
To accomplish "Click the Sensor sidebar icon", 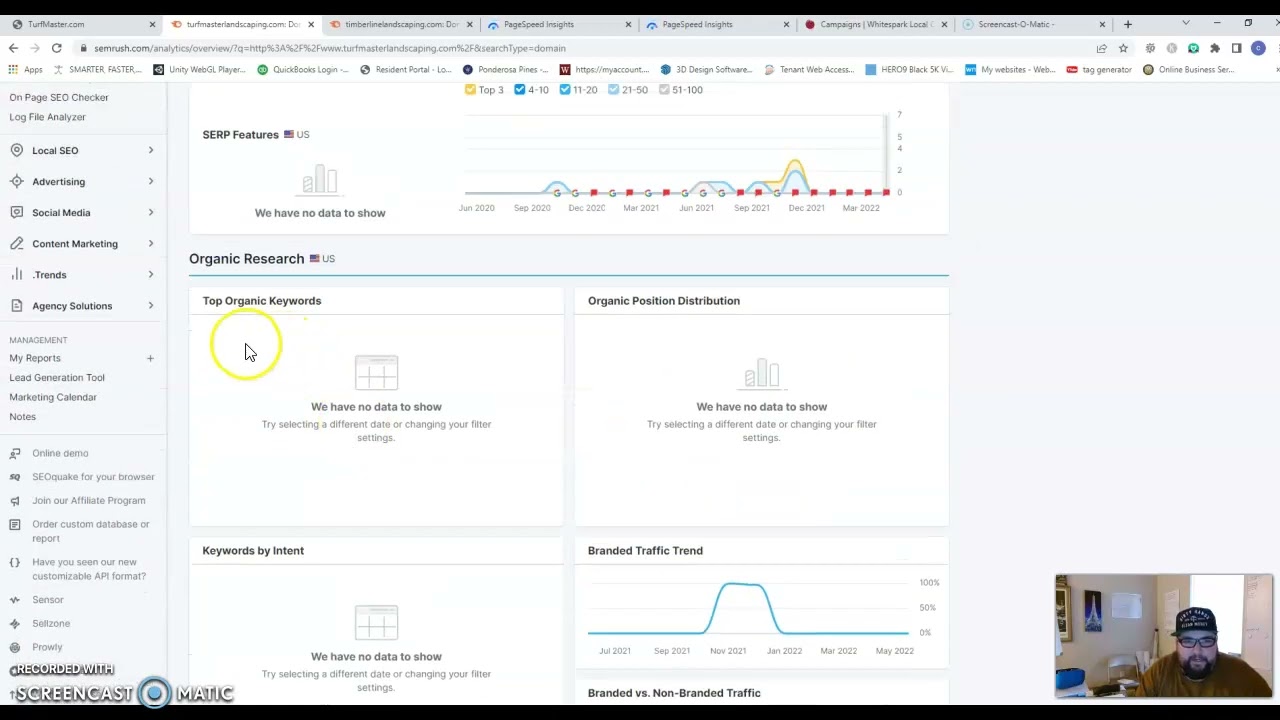I will click(x=15, y=599).
